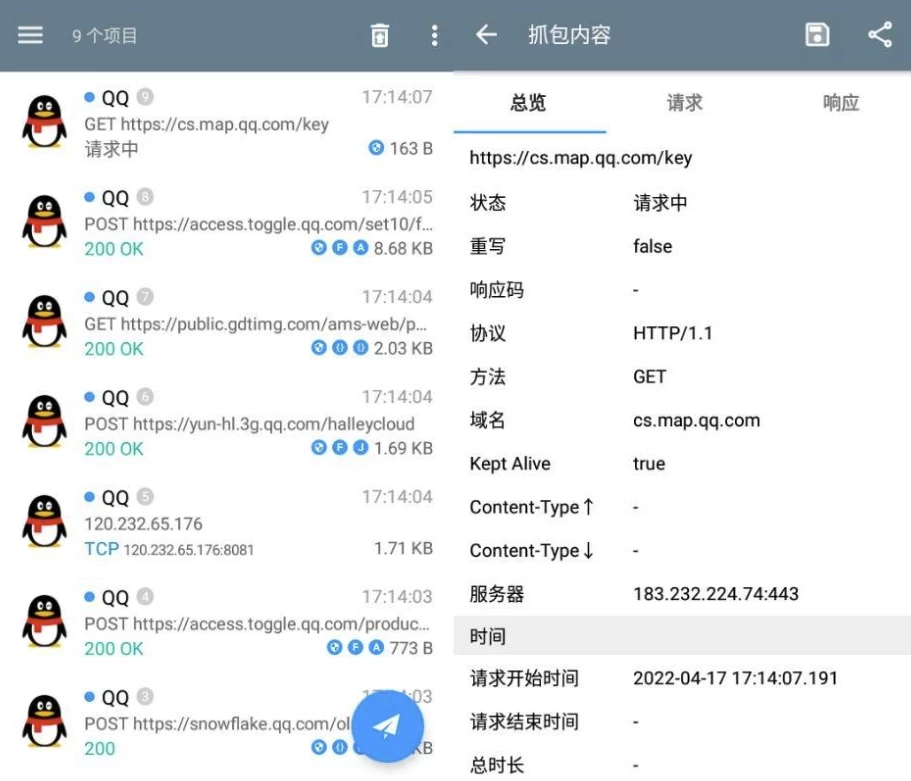This screenshot has height=781, width=911.
Task: Select the 总览 overview tab
Action: [528, 103]
